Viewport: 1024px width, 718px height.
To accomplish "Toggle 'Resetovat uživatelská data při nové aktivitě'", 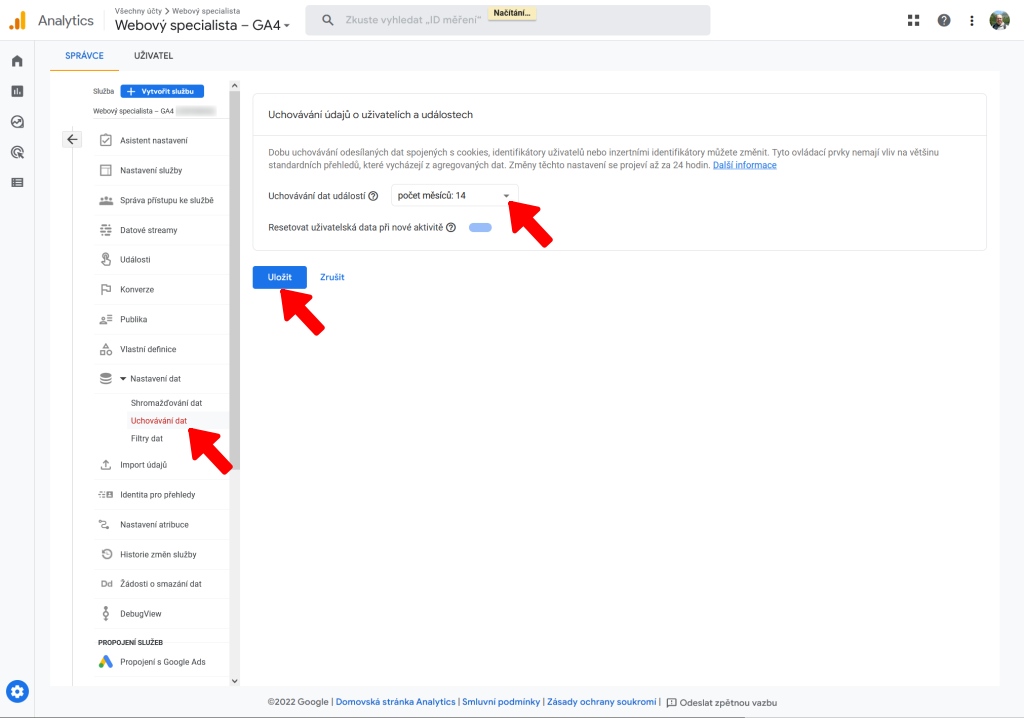I will click(x=480, y=227).
